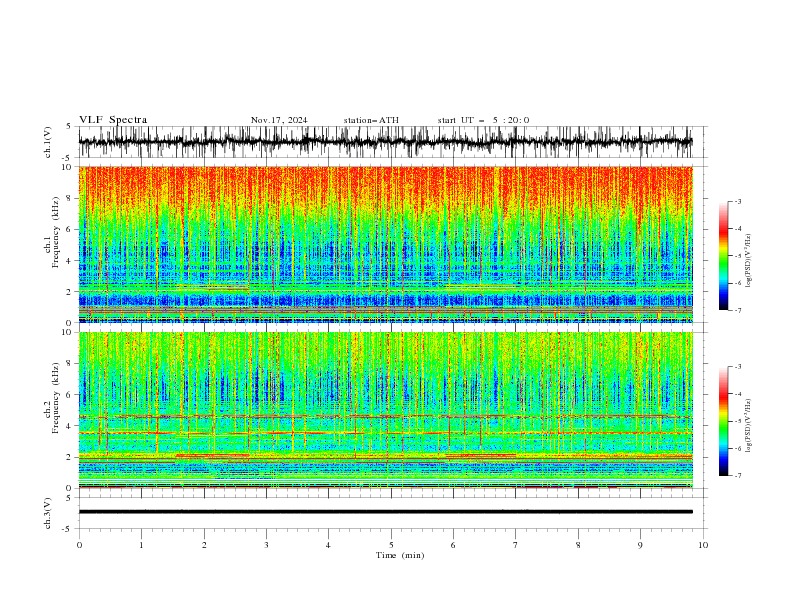This screenshot has height=612, width=792.
Task: Click the time axis tick label '0'
Action: (79, 545)
